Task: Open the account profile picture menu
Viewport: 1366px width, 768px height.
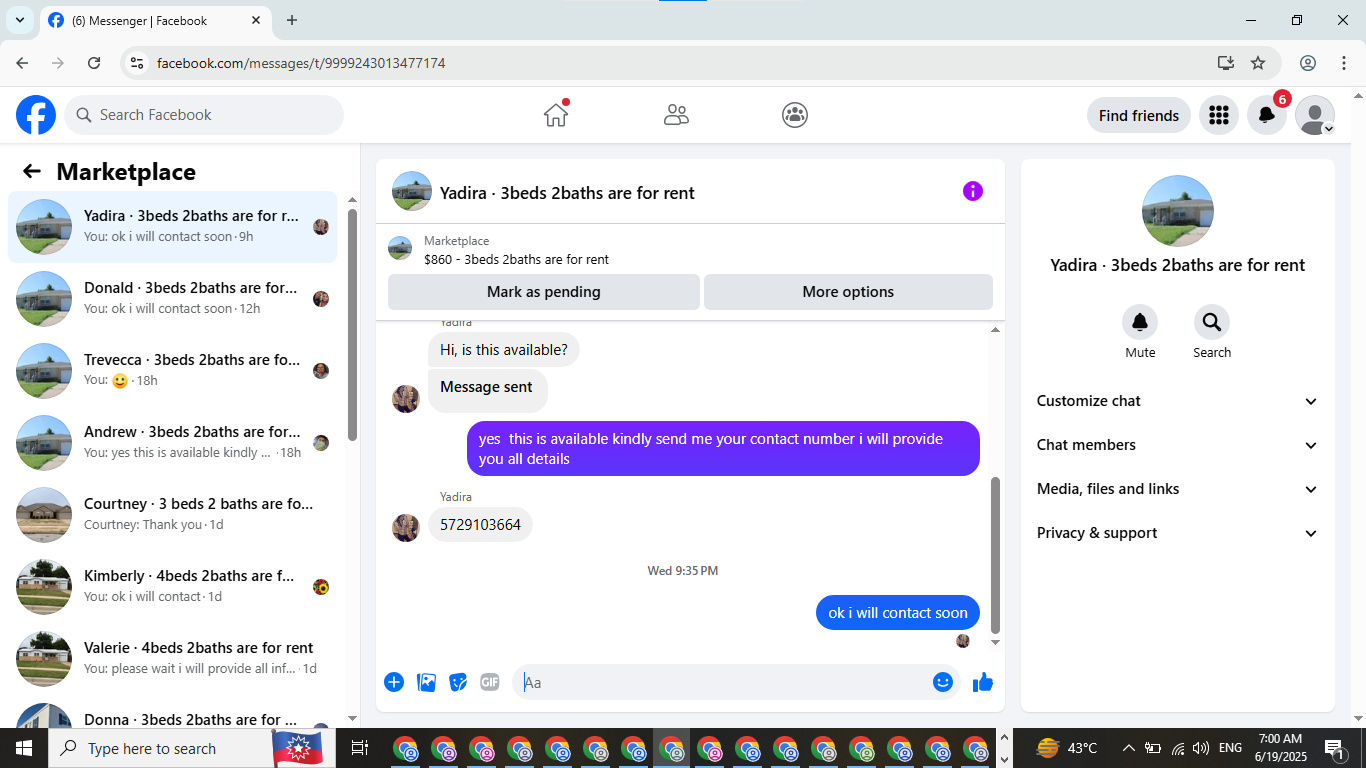Action: pyautogui.click(x=1314, y=115)
